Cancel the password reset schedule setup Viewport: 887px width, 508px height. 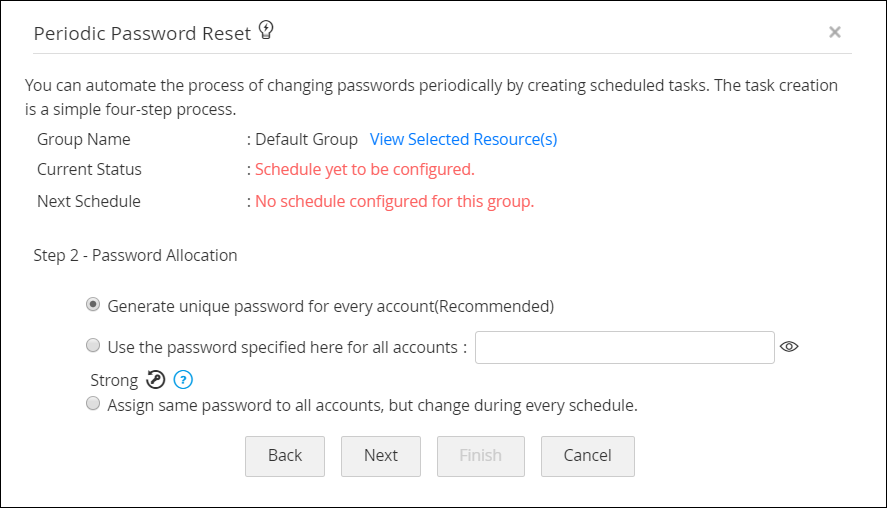pos(587,455)
